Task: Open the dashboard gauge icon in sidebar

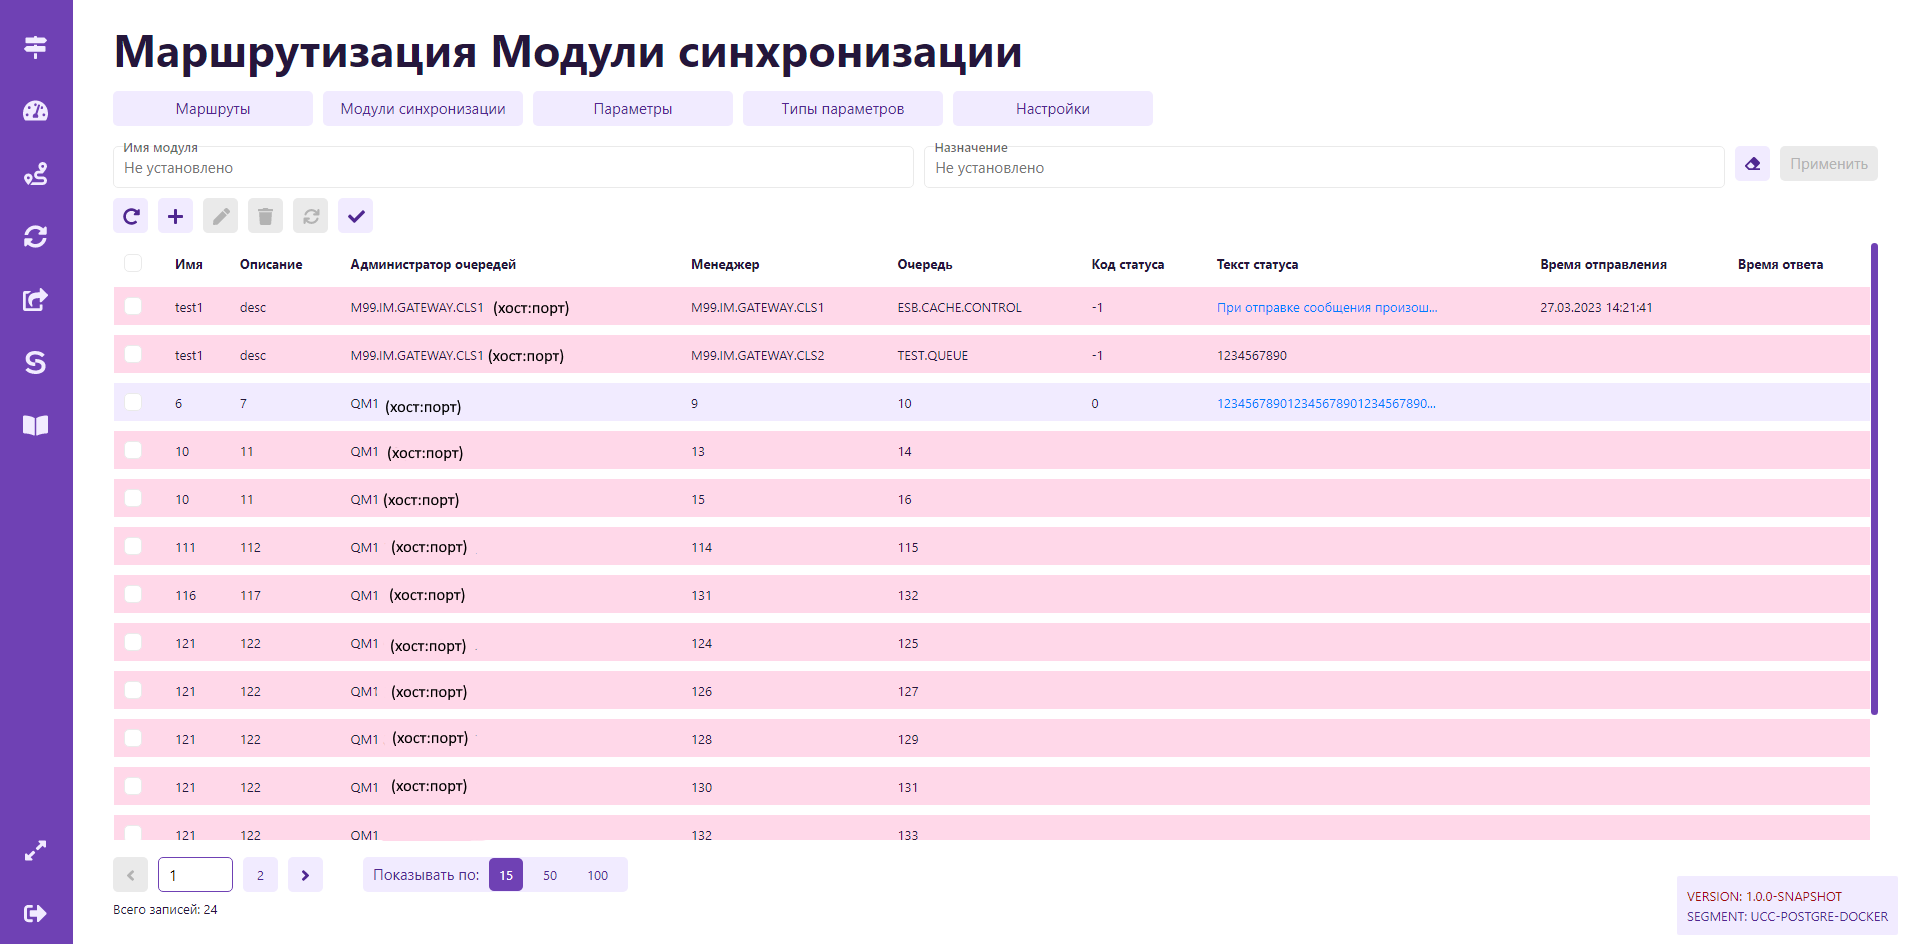Action: coord(35,111)
